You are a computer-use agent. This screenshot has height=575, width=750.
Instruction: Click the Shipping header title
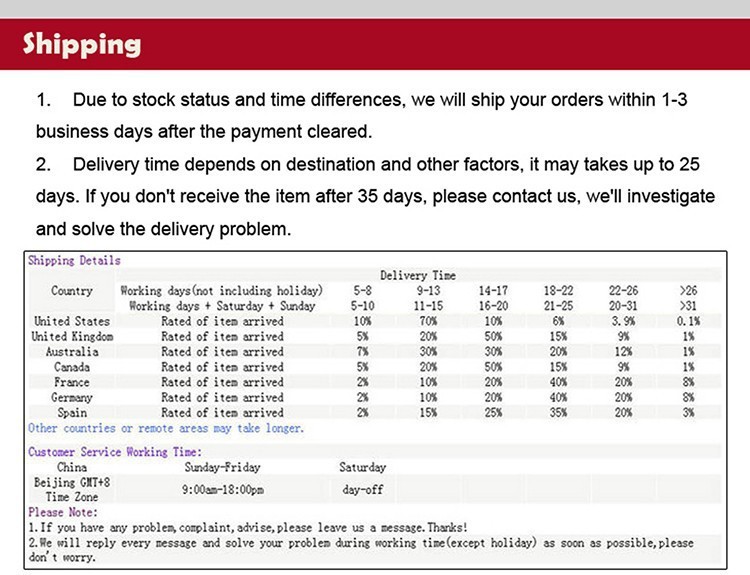(x=82, y=45)
